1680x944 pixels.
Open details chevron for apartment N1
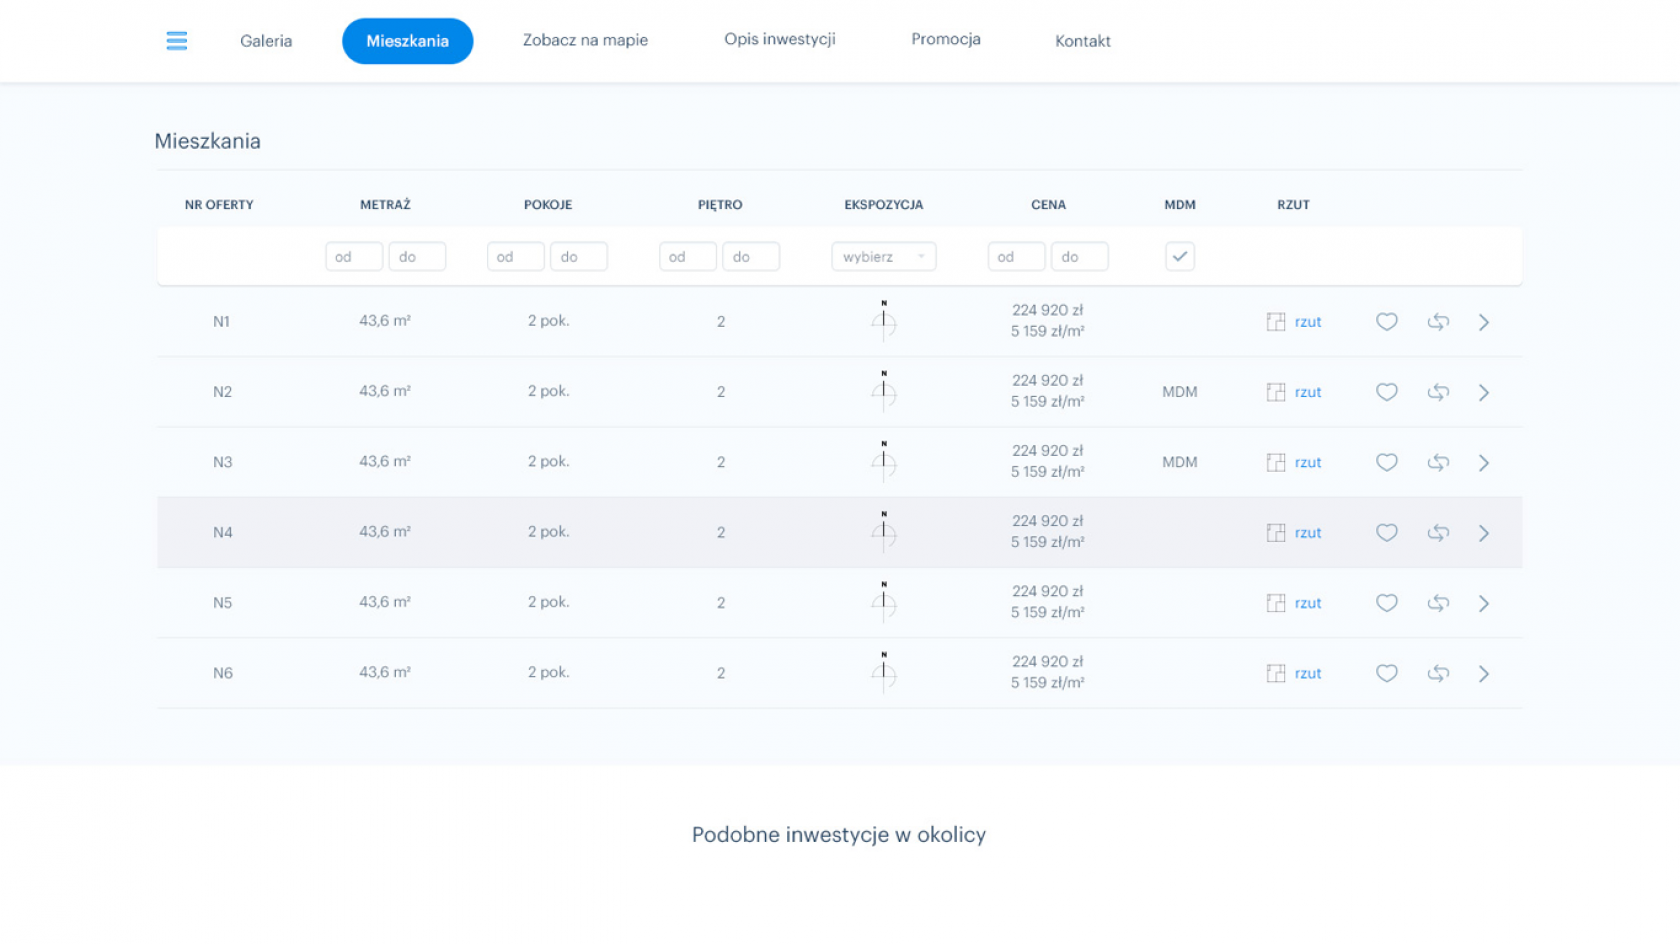coord(1484,322)
